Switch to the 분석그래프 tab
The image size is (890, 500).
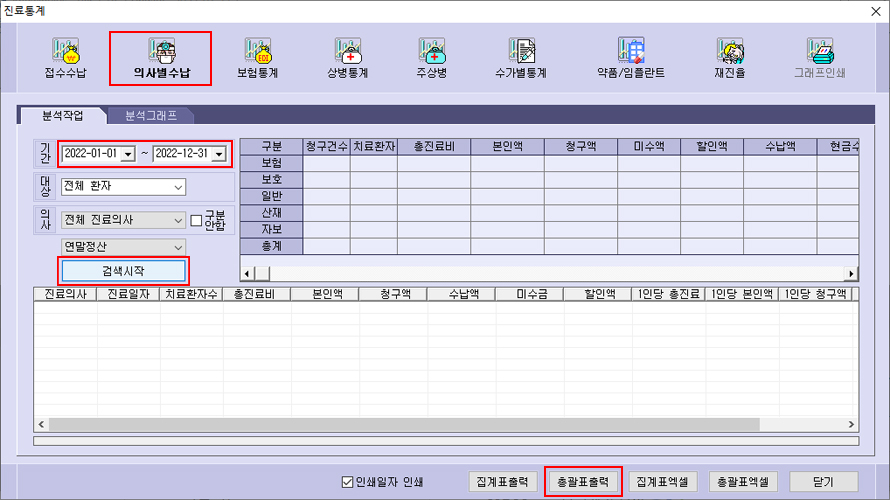coord(151,116)
